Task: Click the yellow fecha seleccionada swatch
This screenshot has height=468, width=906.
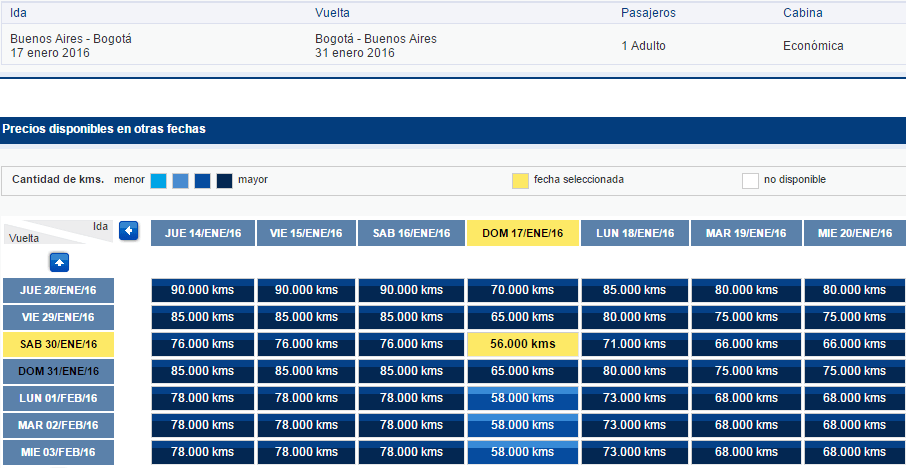Action: (520, 181)
